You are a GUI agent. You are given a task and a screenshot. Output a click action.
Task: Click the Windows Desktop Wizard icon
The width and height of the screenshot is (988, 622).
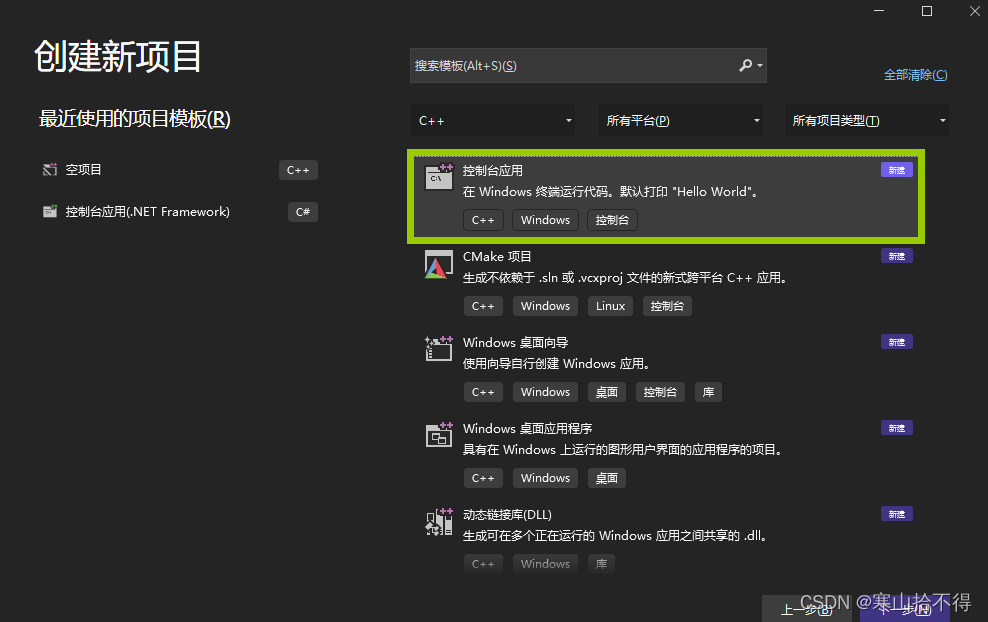pyautogui.click(x=439, y=348)
